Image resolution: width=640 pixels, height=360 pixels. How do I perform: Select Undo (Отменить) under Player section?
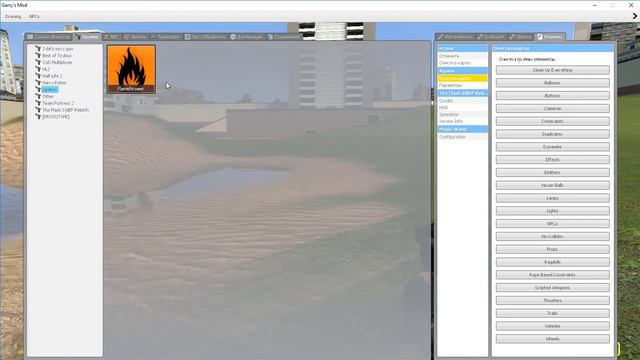[462, 56]
